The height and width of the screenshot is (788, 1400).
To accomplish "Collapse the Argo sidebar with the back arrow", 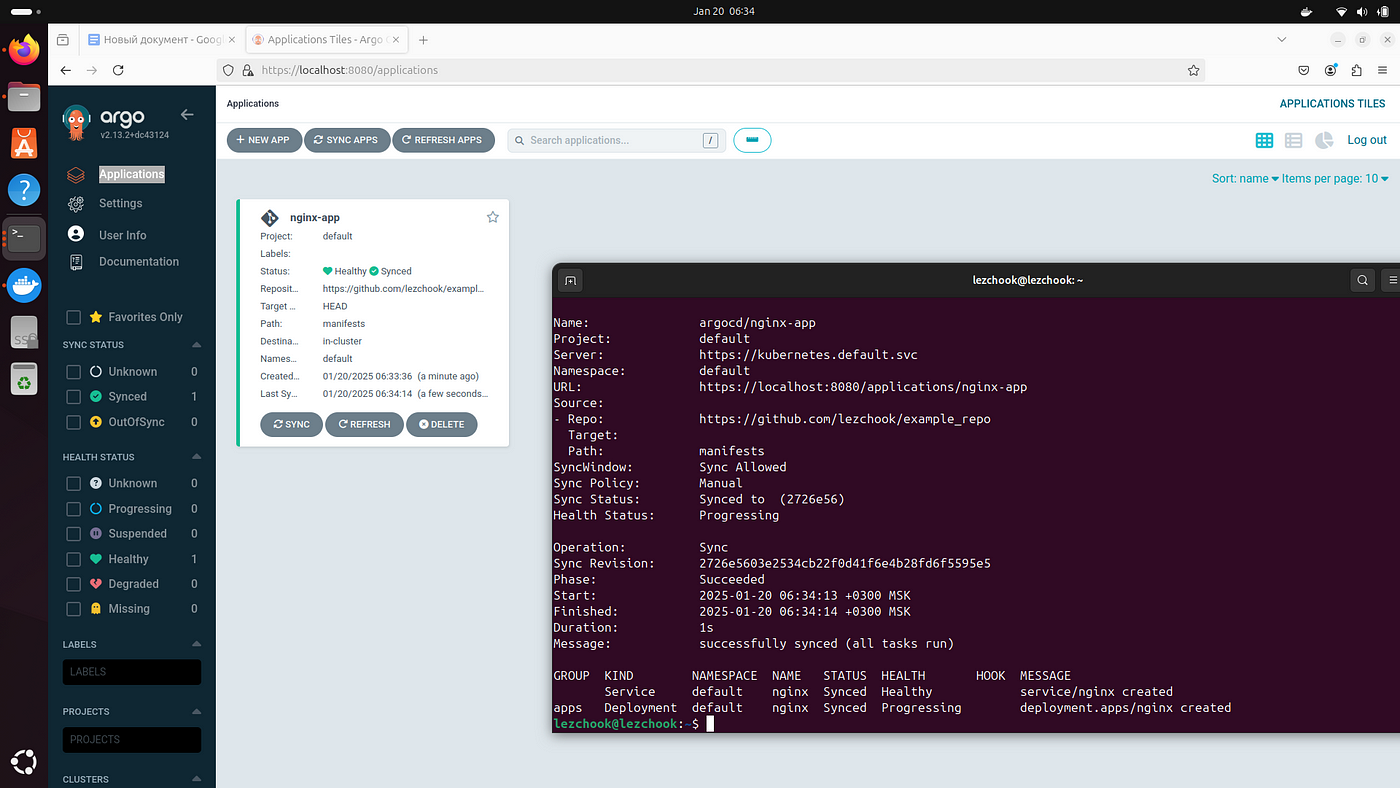I will (186, 115).
